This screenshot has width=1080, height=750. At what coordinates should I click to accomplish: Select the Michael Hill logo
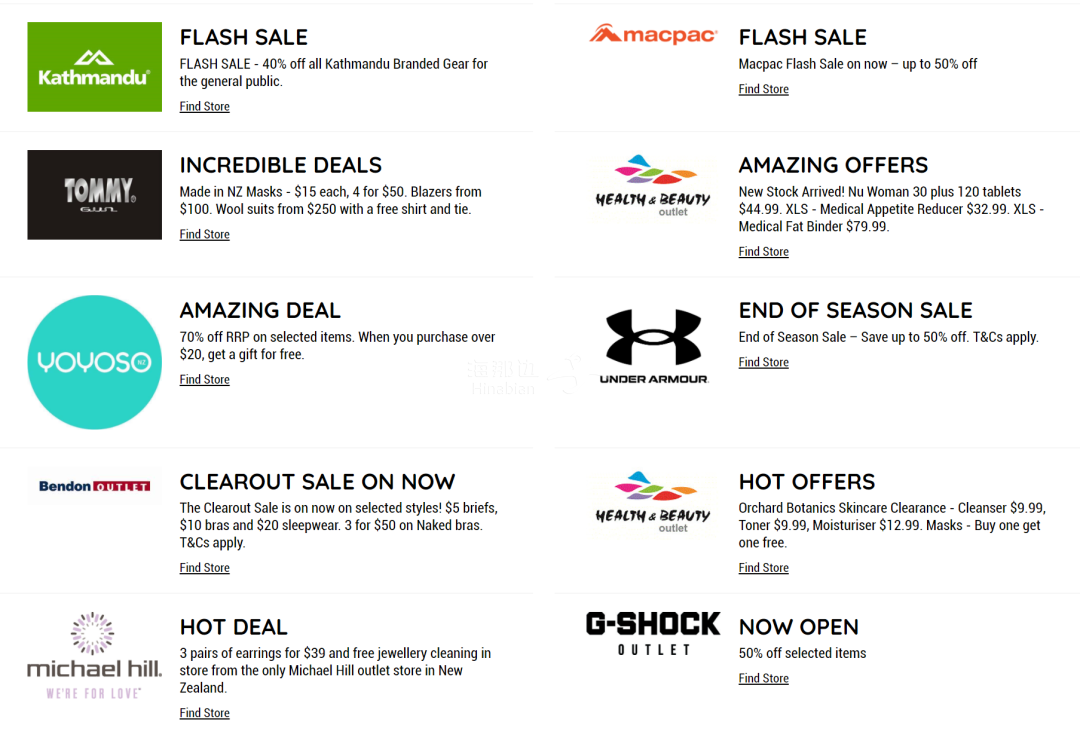[x=94, y=656]
